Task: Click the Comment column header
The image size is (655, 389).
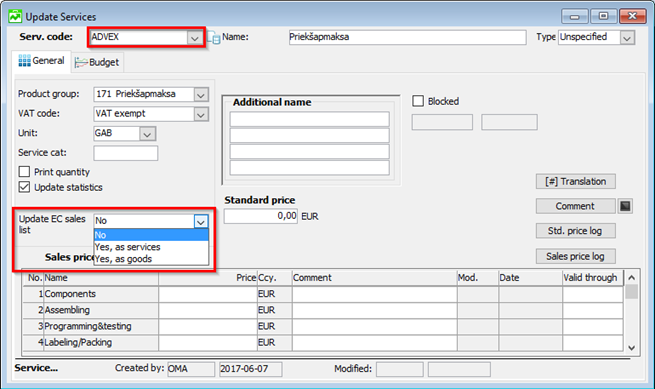Action: point(374,278)
